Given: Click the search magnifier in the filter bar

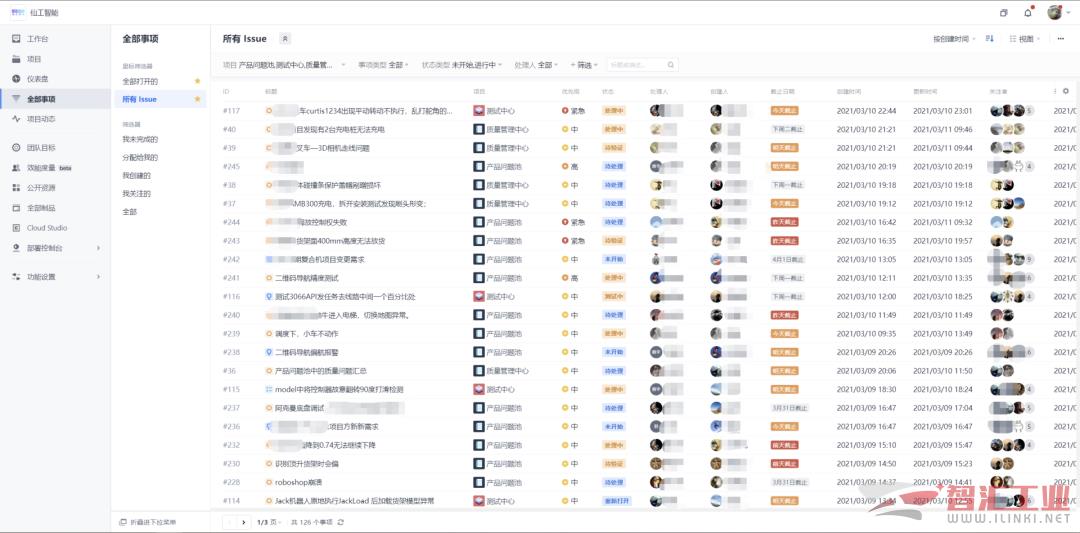Looking at the screenshot, I should click(671, 65).
